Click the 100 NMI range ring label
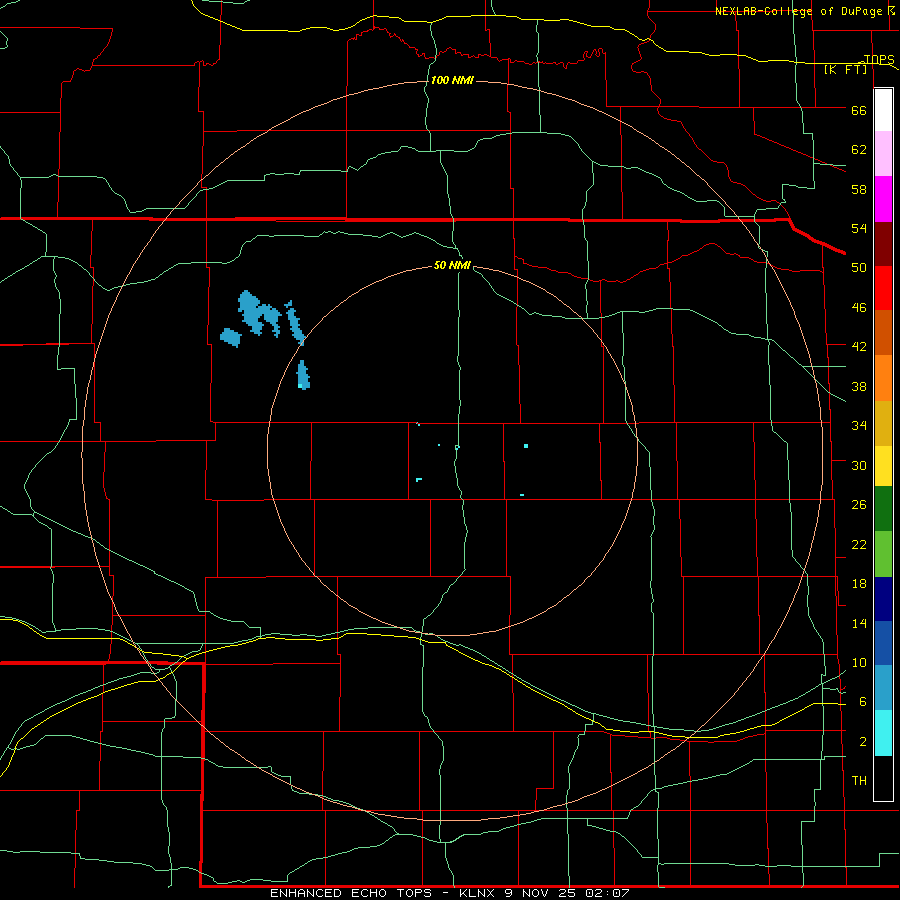This screenshot has width=900, height=900. (452, 80)
